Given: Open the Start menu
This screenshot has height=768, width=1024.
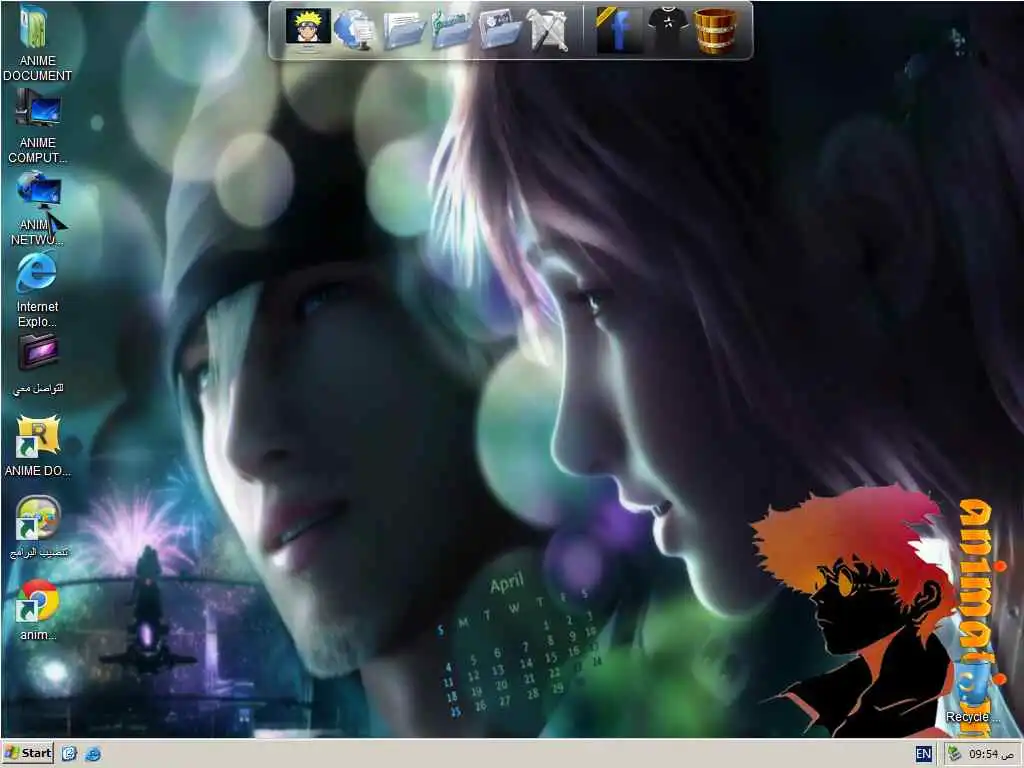Looking at the screenshot, I should click(x=28, y=753).
